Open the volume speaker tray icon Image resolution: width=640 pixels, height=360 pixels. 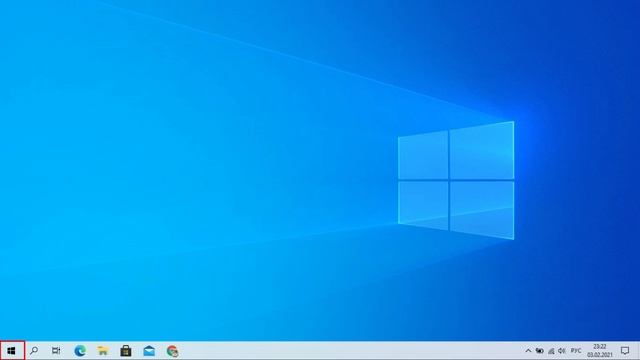tap(562, 351)
